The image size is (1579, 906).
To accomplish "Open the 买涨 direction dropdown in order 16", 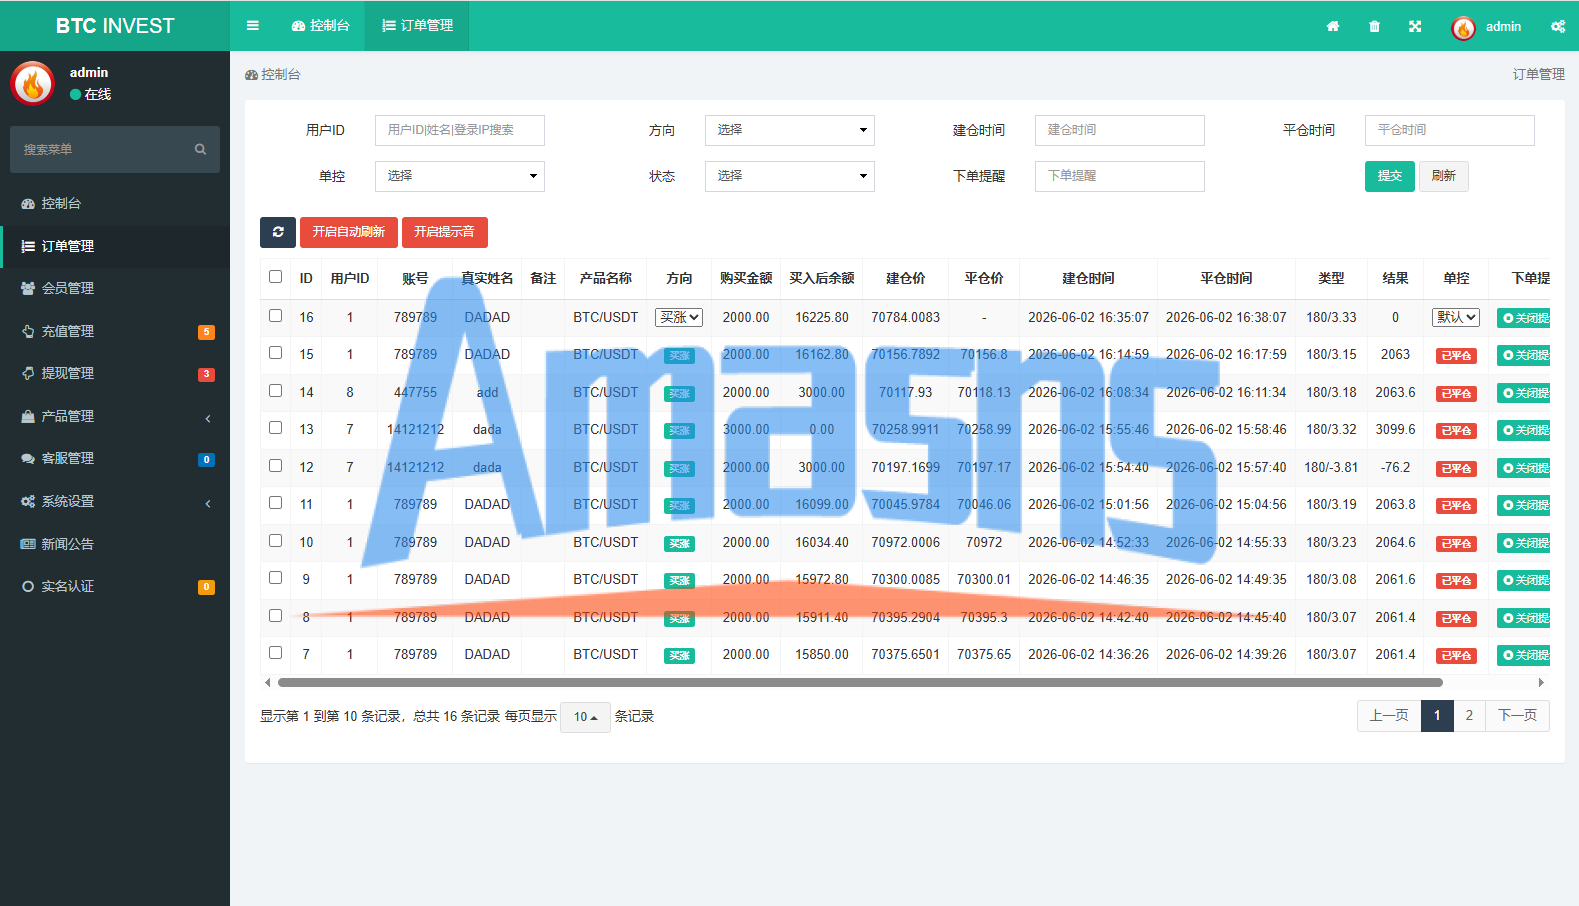I will point(679,317).
